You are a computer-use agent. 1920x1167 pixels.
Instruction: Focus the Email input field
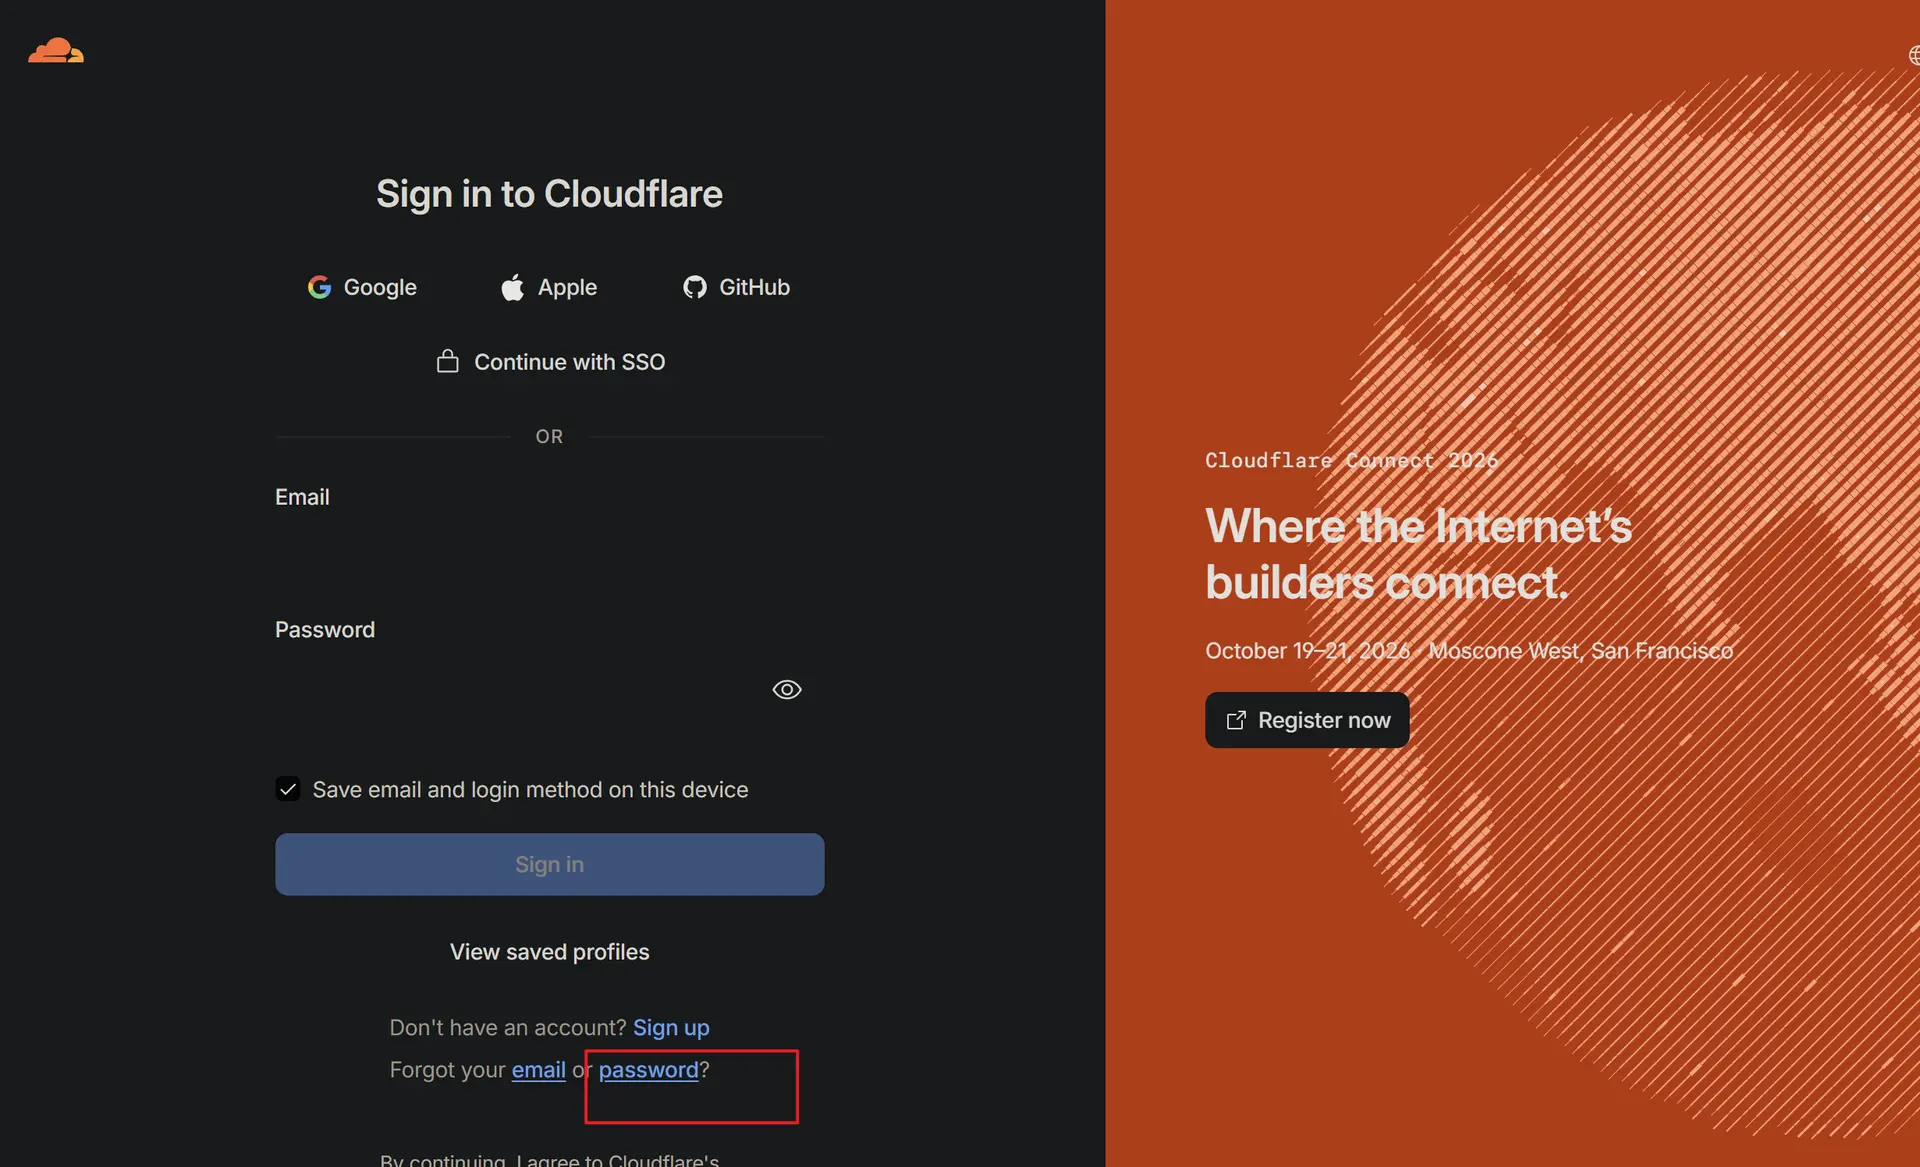point(550,556)
